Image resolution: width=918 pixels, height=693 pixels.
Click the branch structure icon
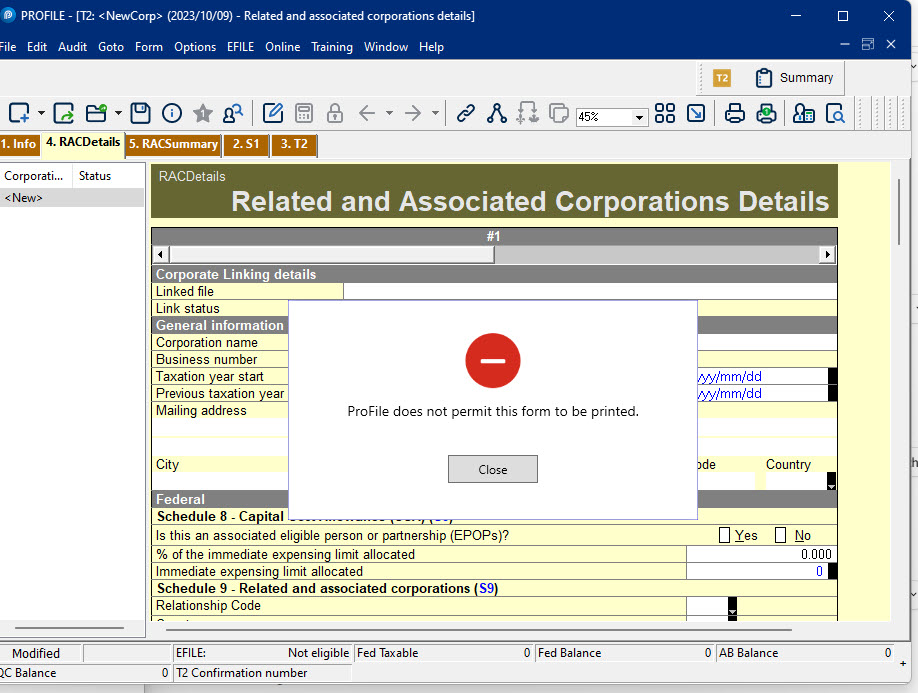click(496, 113)
